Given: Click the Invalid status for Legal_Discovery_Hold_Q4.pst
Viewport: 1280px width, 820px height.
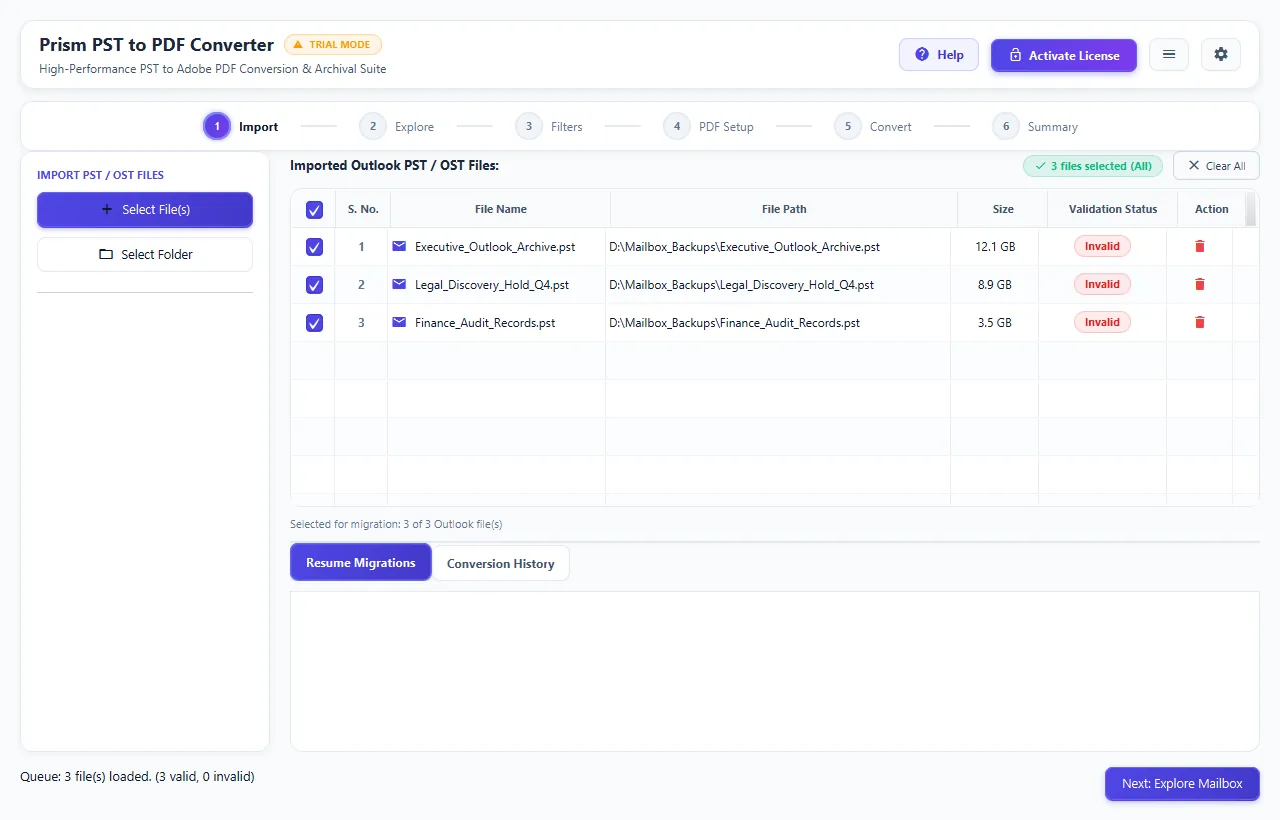Looking at the screenshot, I should (1102, 284).
